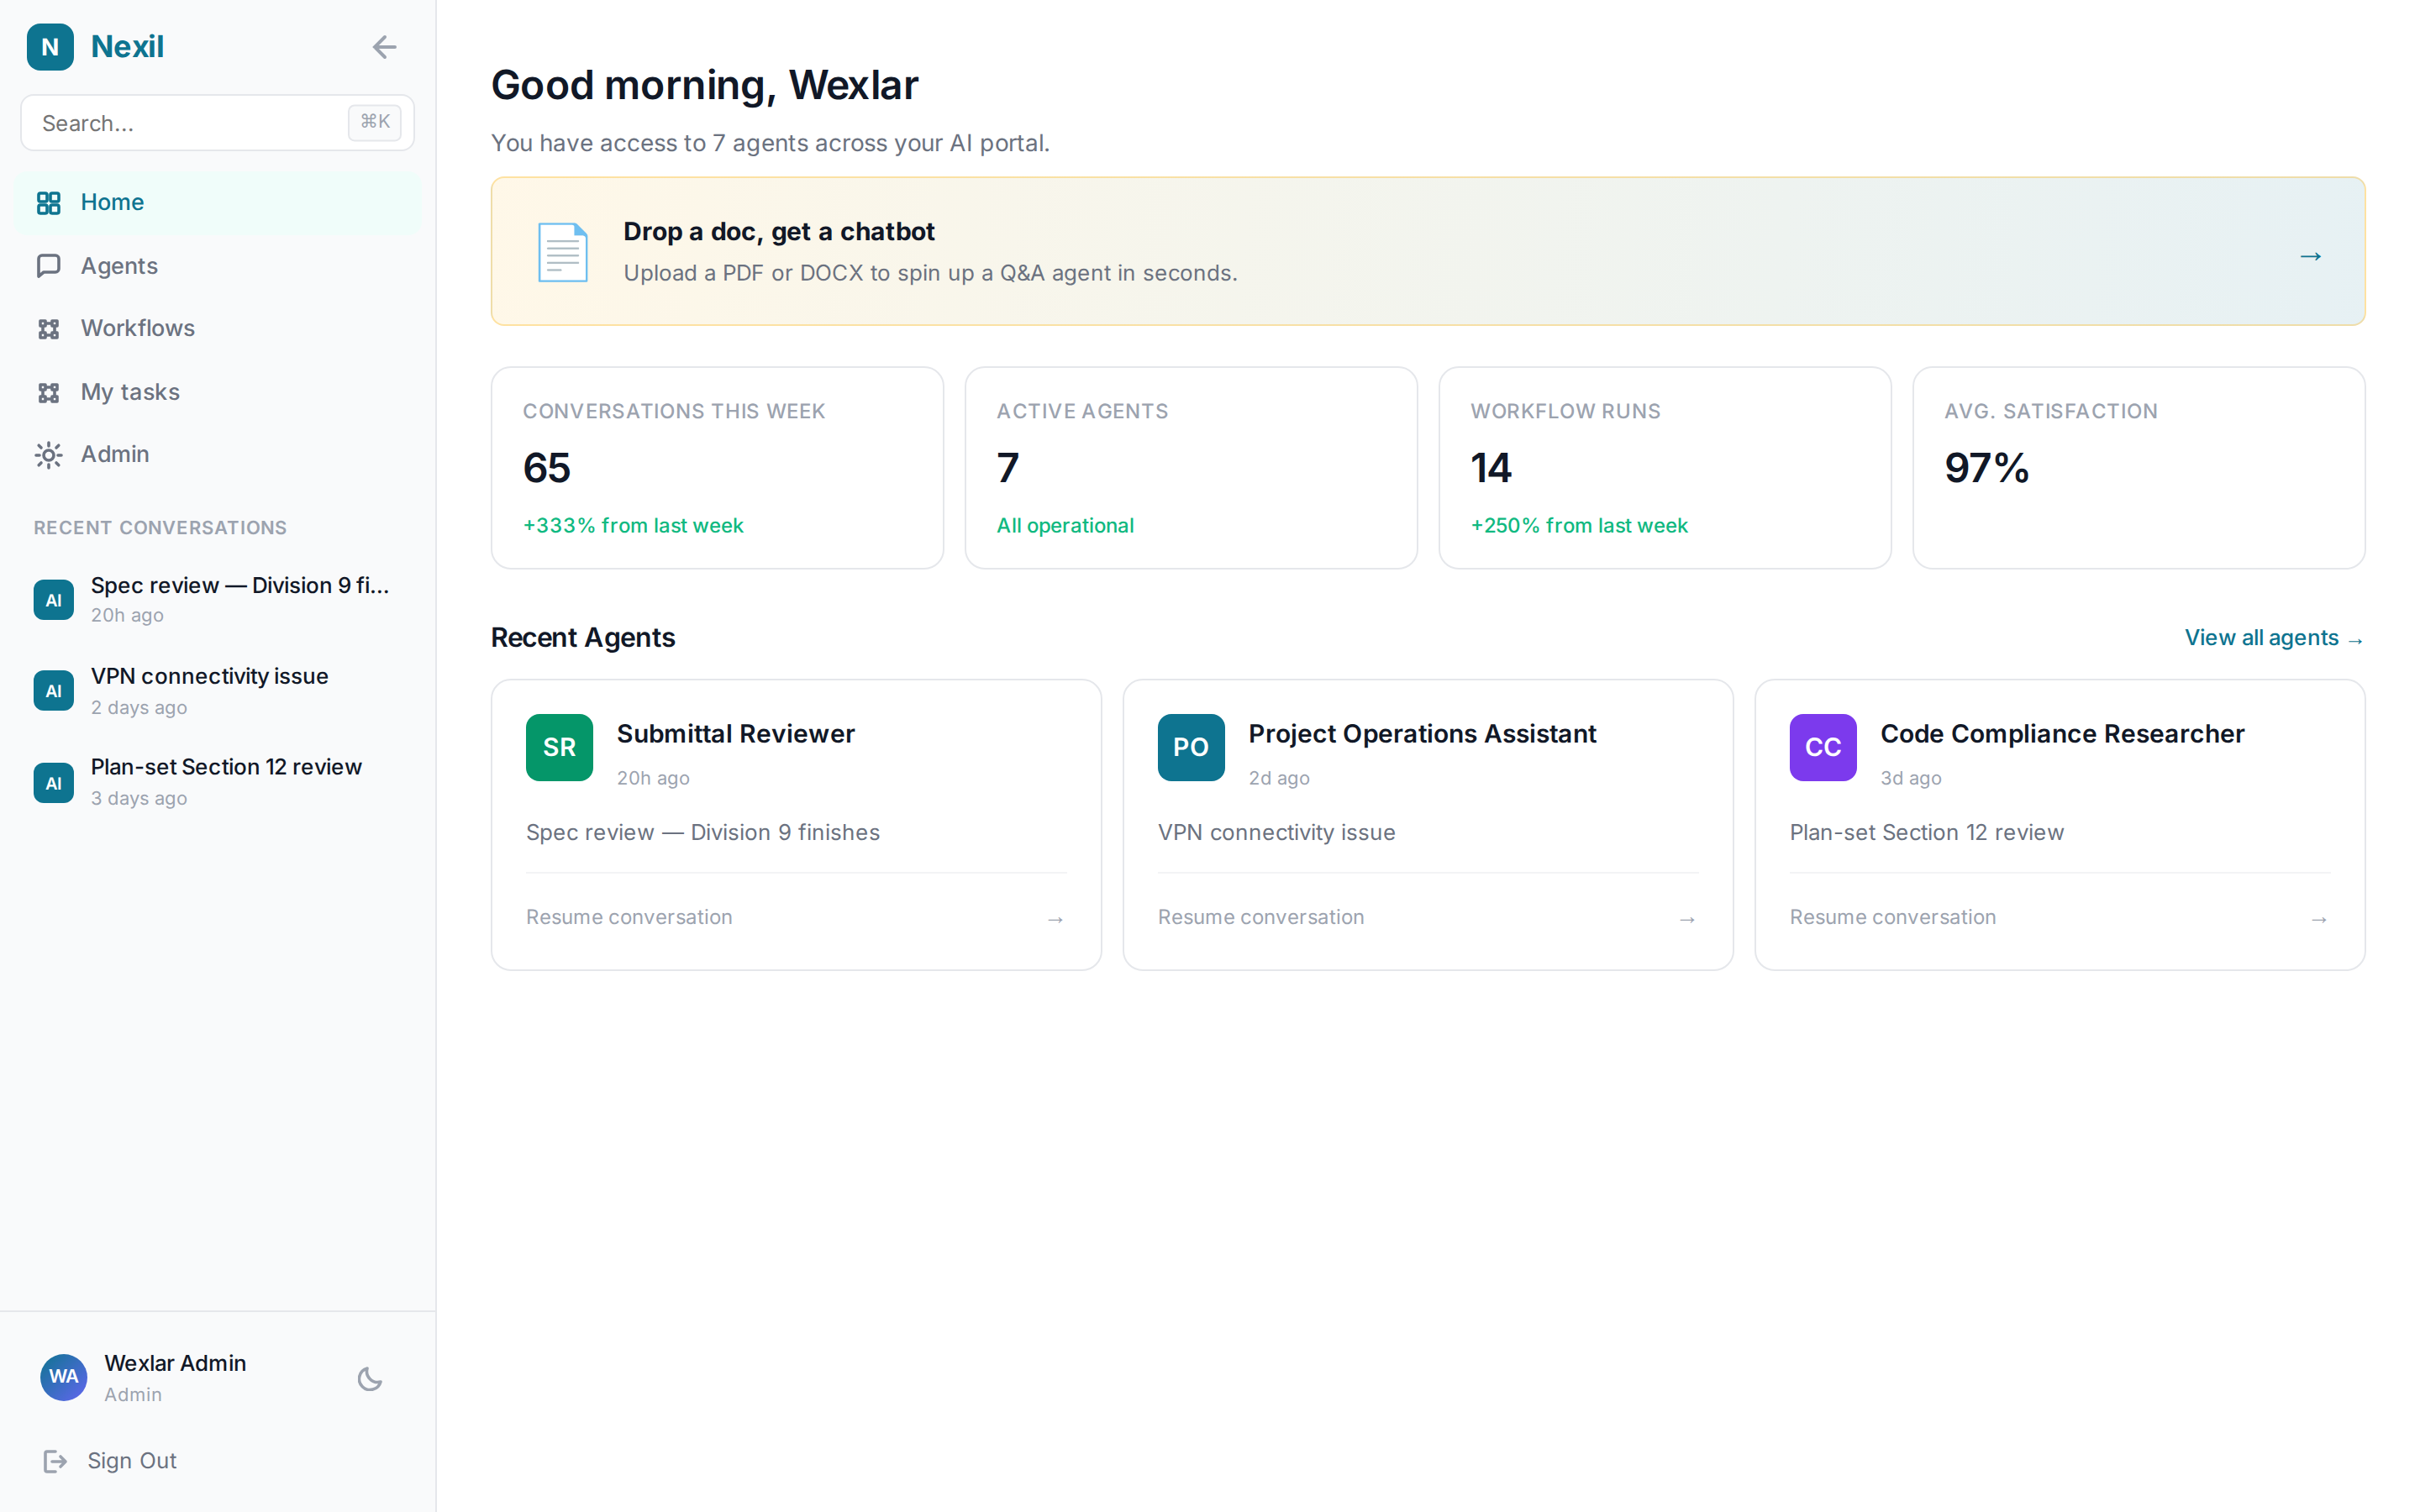Click +333% from last week text
Viewport: 2420px width, 1512px height.
(x=633, y=525)
